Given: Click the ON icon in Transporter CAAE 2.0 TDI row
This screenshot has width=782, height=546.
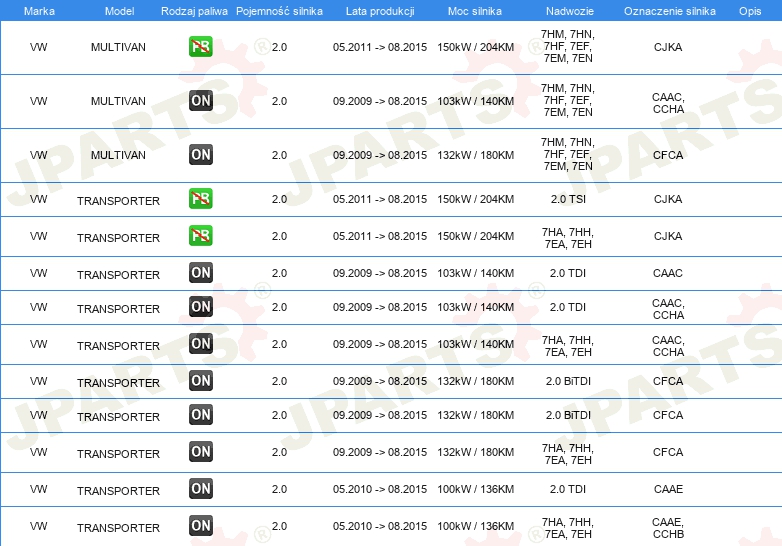Looking at the screenshot, I should pyautogui.click(x=201, y=489).
